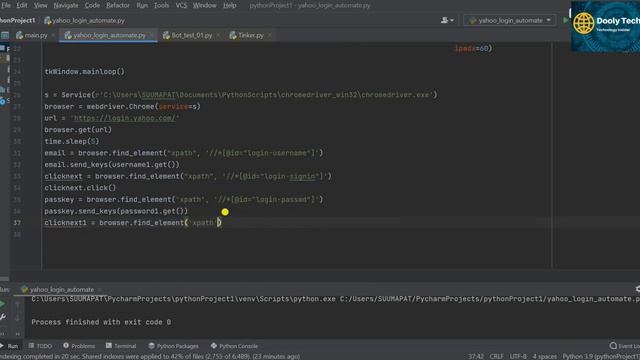Open the Event Log
Viewport: 640px width, 360px height.
[624, 346]
